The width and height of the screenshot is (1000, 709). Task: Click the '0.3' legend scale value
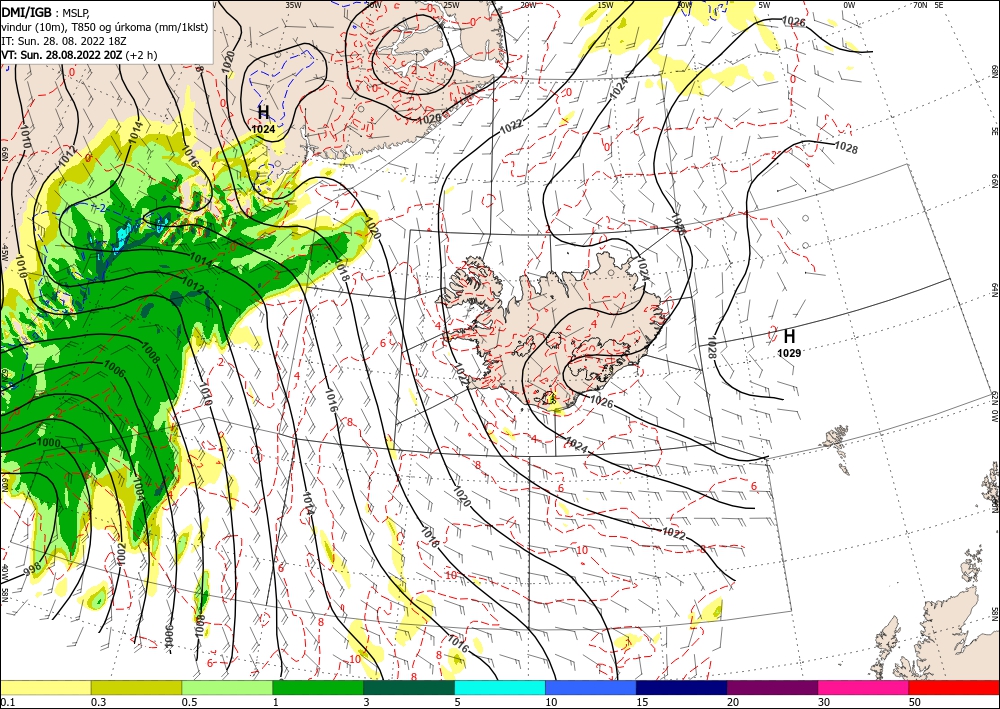coord(98,702)
